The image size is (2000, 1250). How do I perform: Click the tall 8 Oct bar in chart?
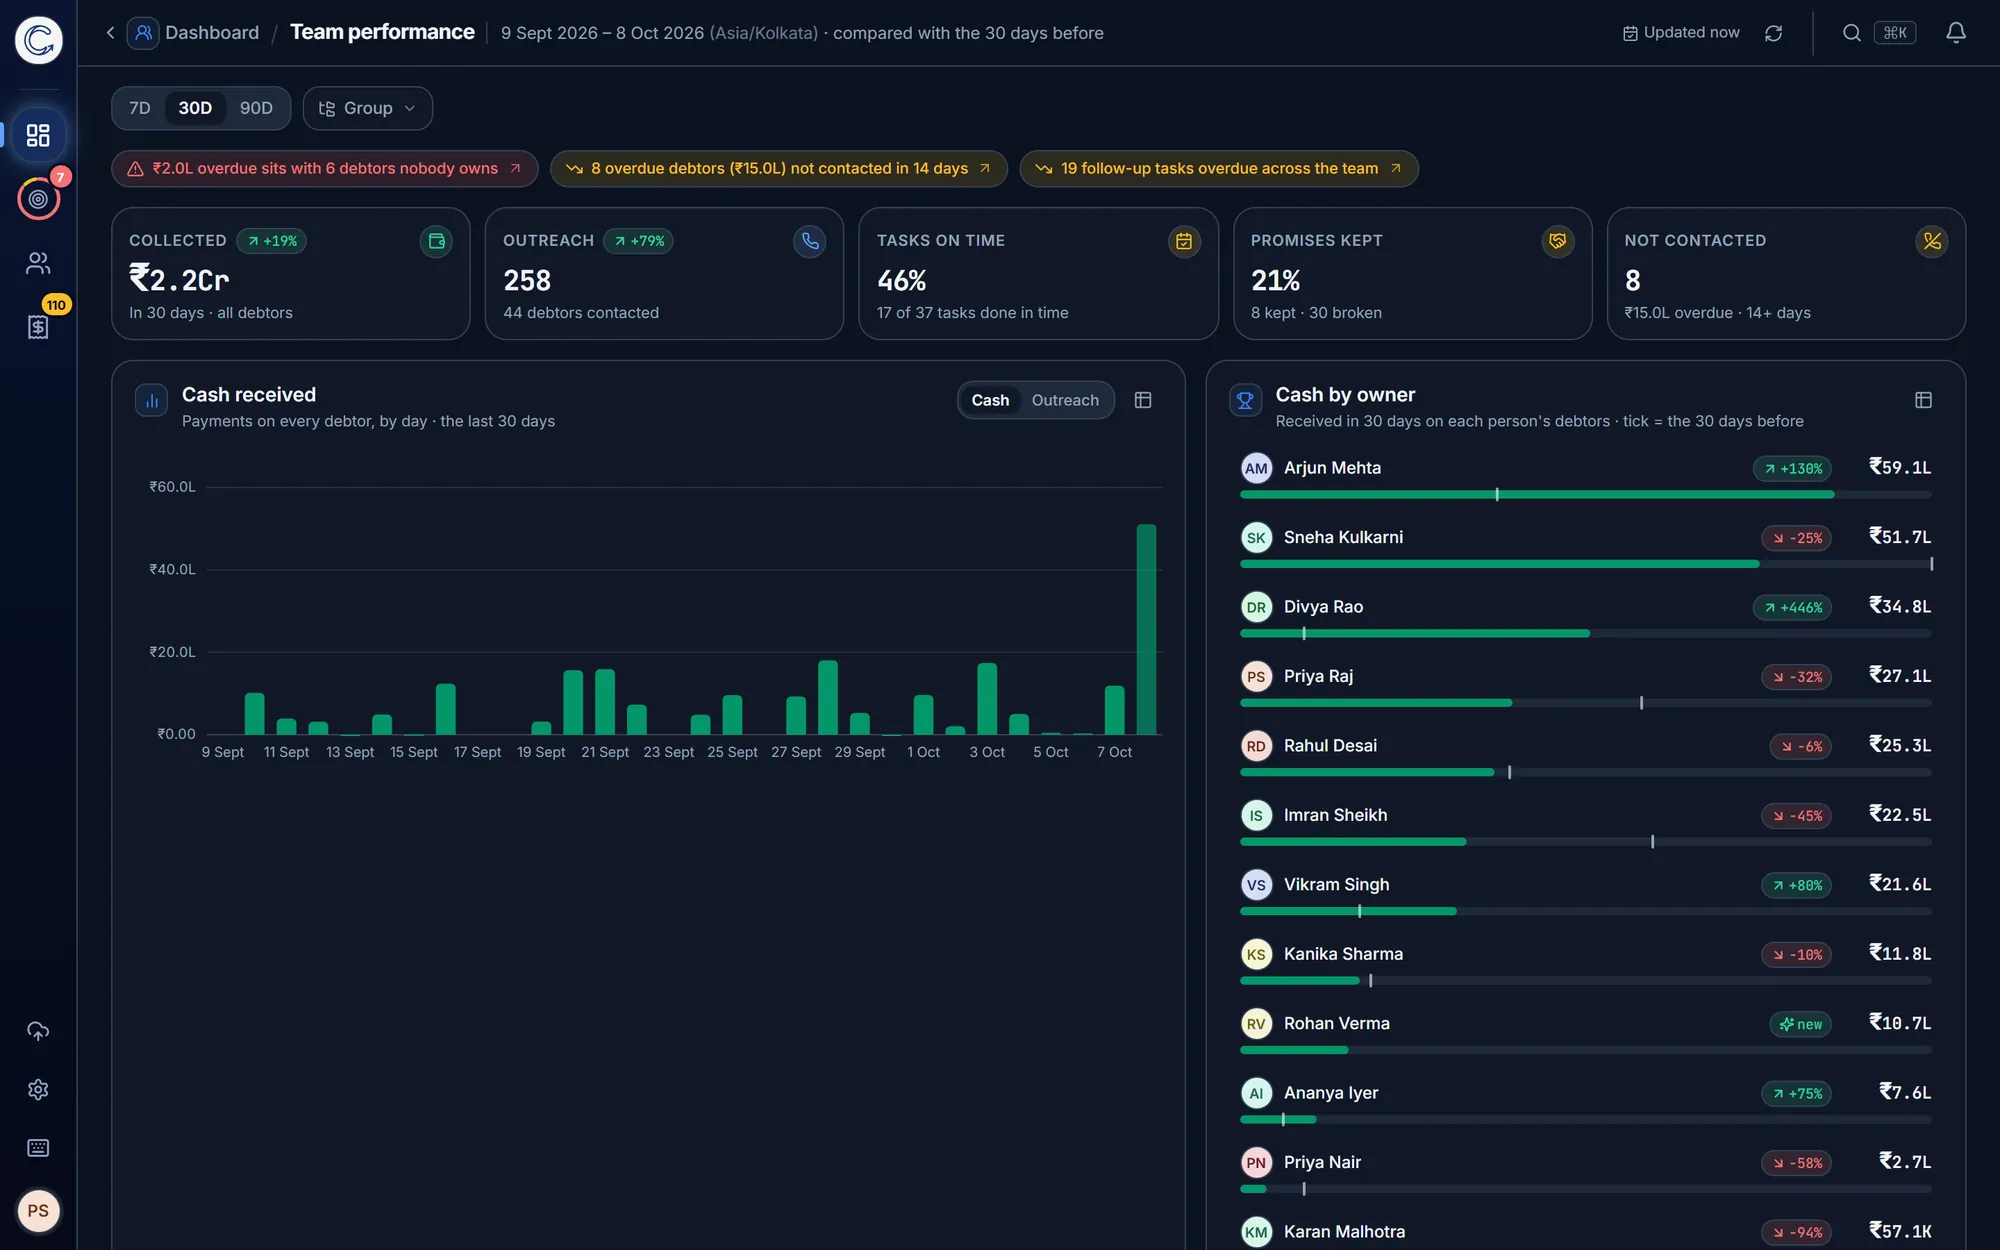[x=1146, y=629]
